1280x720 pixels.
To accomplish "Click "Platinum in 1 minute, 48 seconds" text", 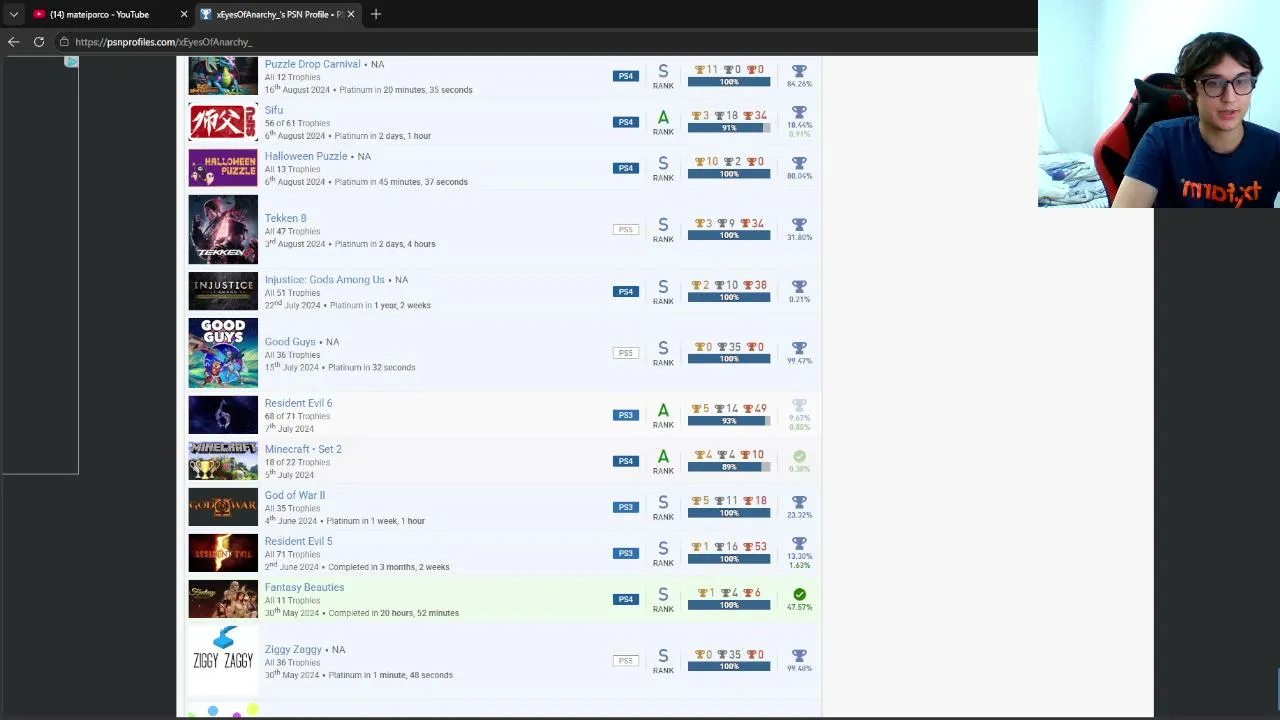I will (x=390, y=675).
